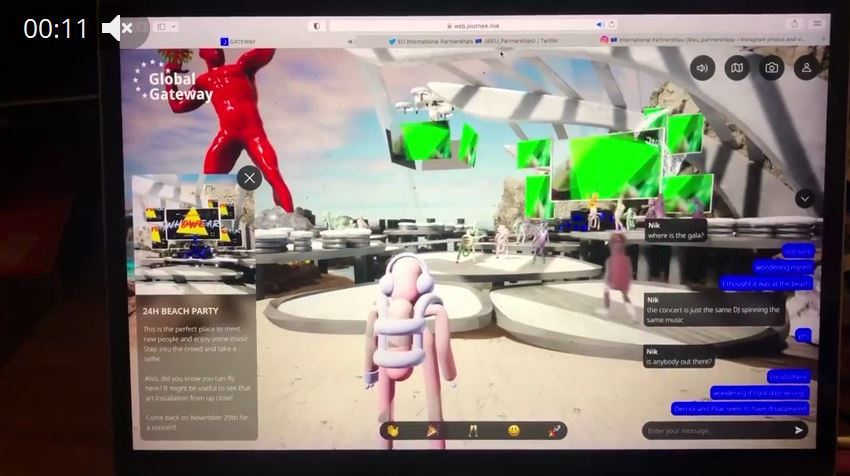Screen dimensions: 850x476
Task: Send the champagne glasses emote
Action: coord(473,430)
